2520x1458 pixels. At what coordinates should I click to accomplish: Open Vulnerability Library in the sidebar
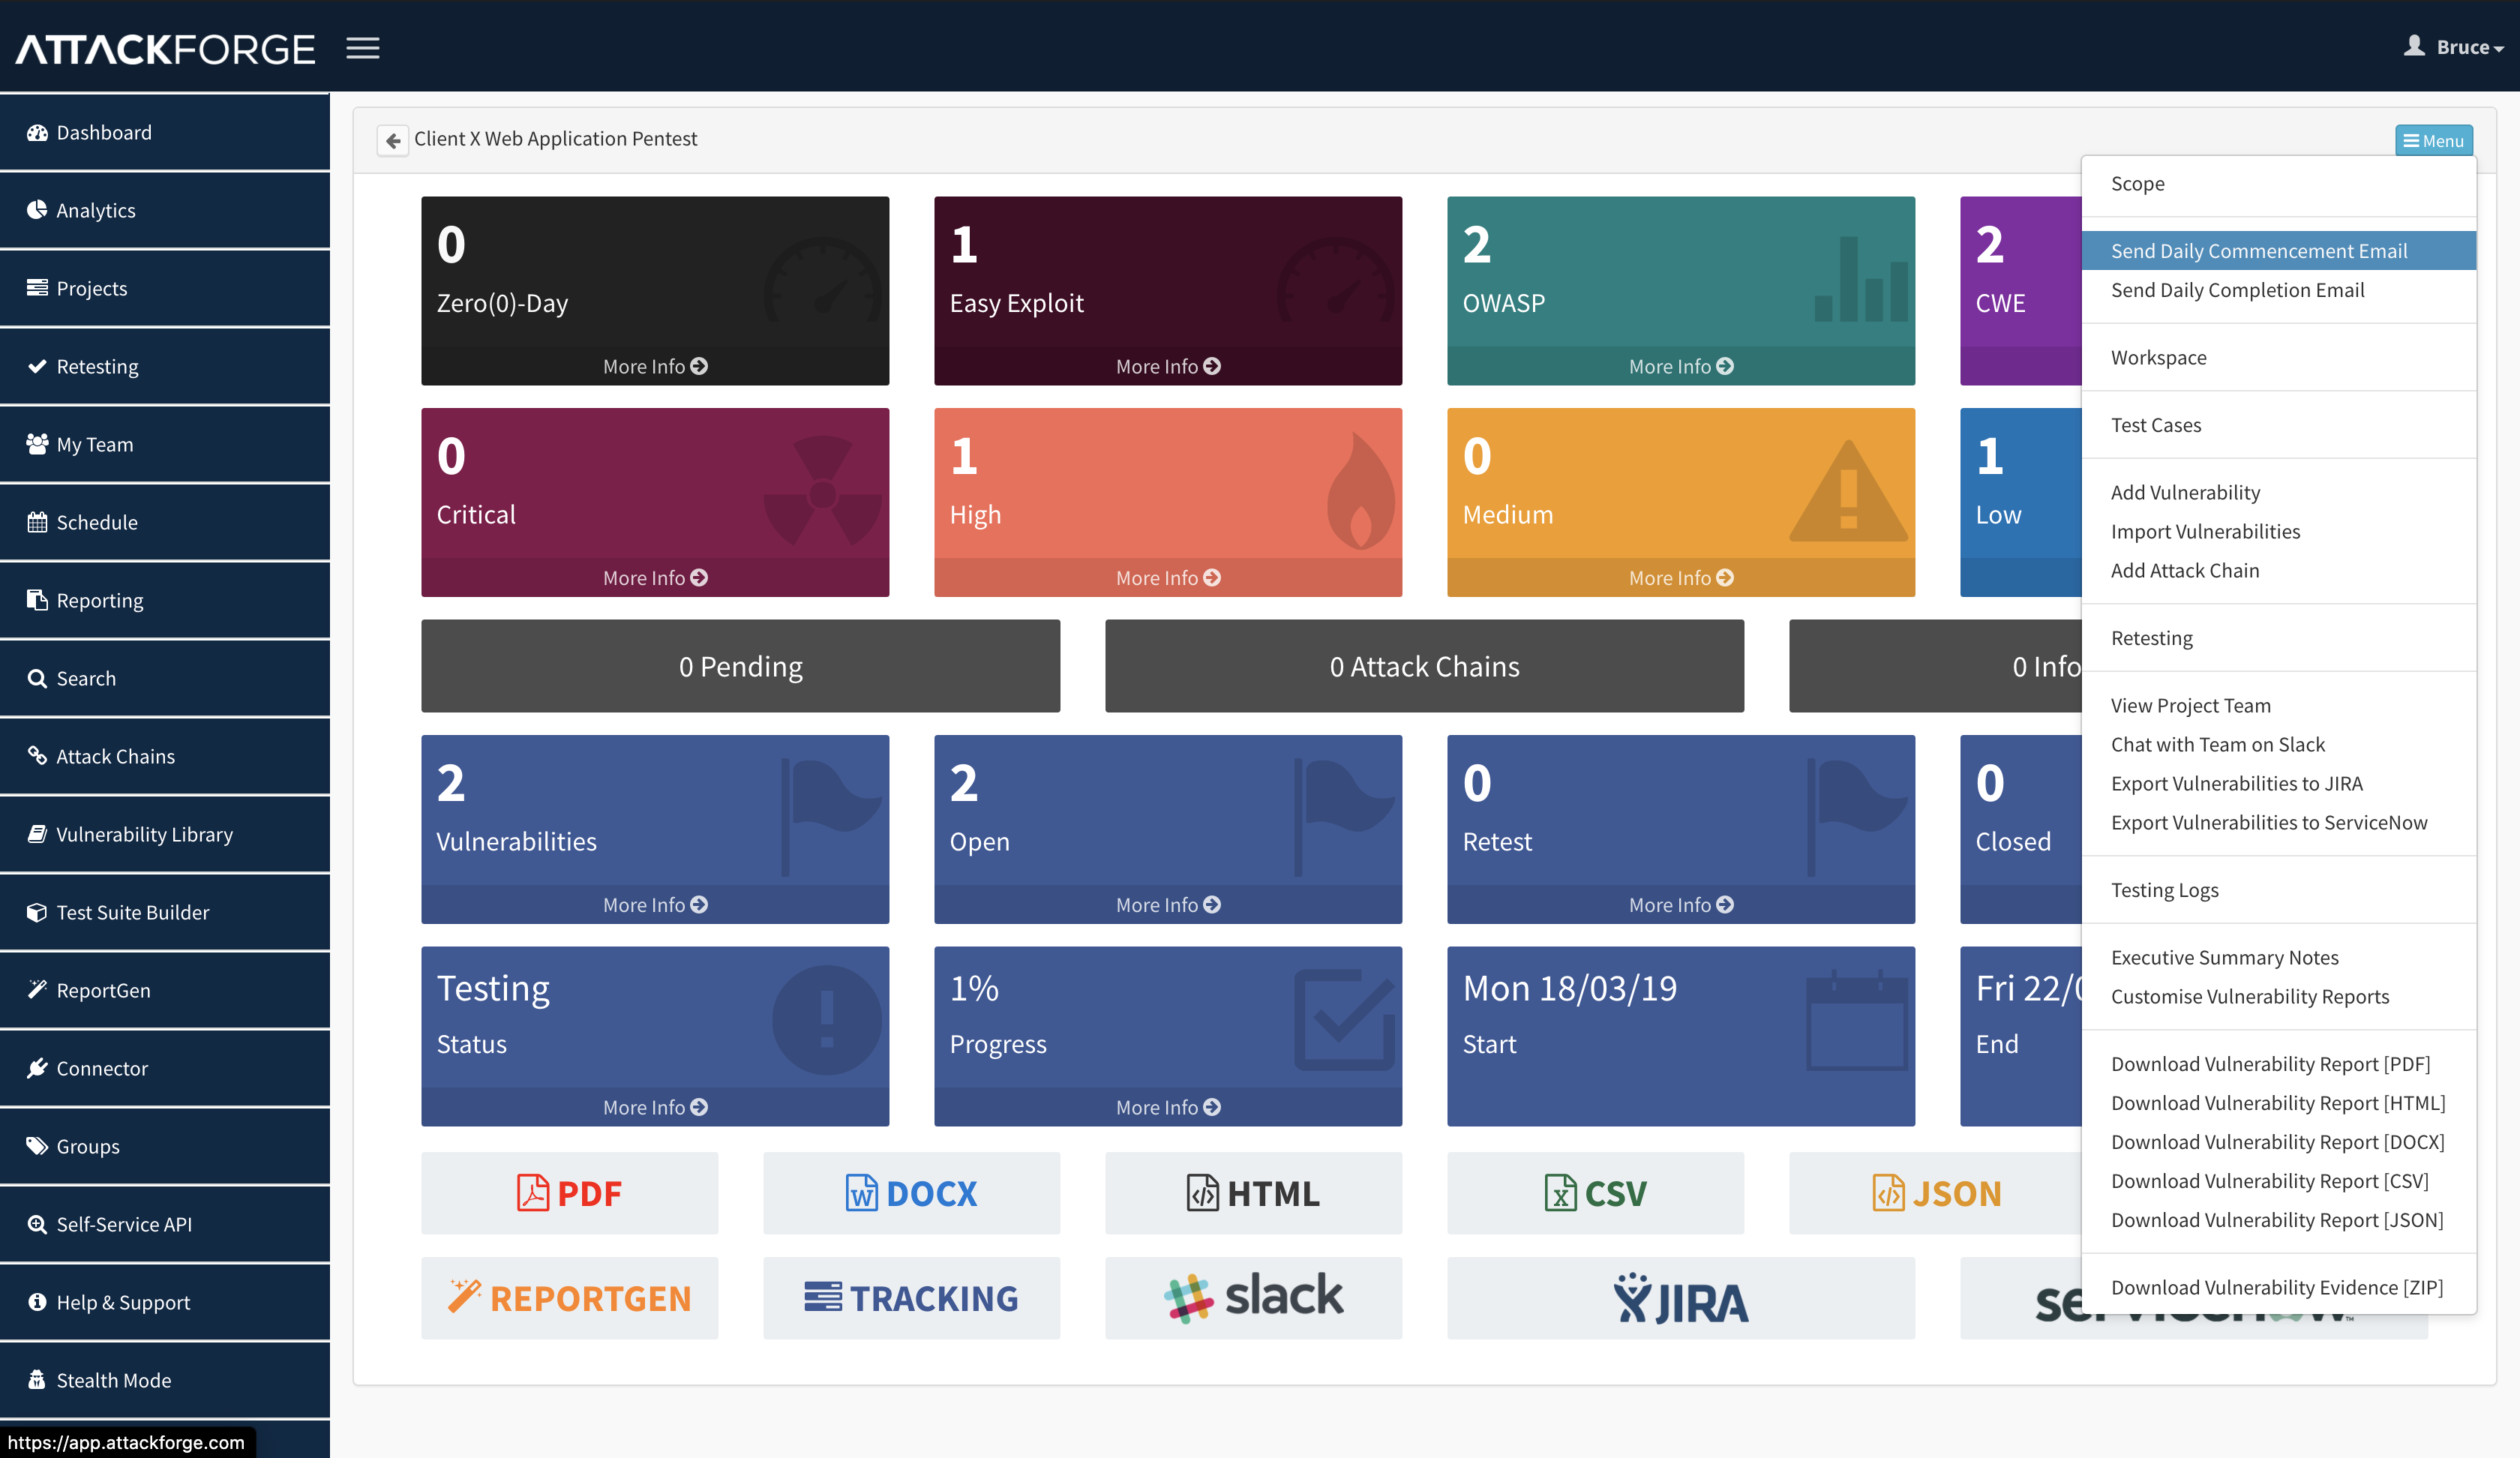click(165, 834)
